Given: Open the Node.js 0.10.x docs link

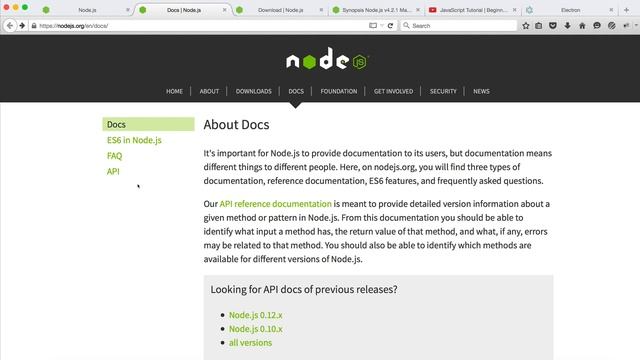Looking at the screenshot, I should [x=256, y=329].
